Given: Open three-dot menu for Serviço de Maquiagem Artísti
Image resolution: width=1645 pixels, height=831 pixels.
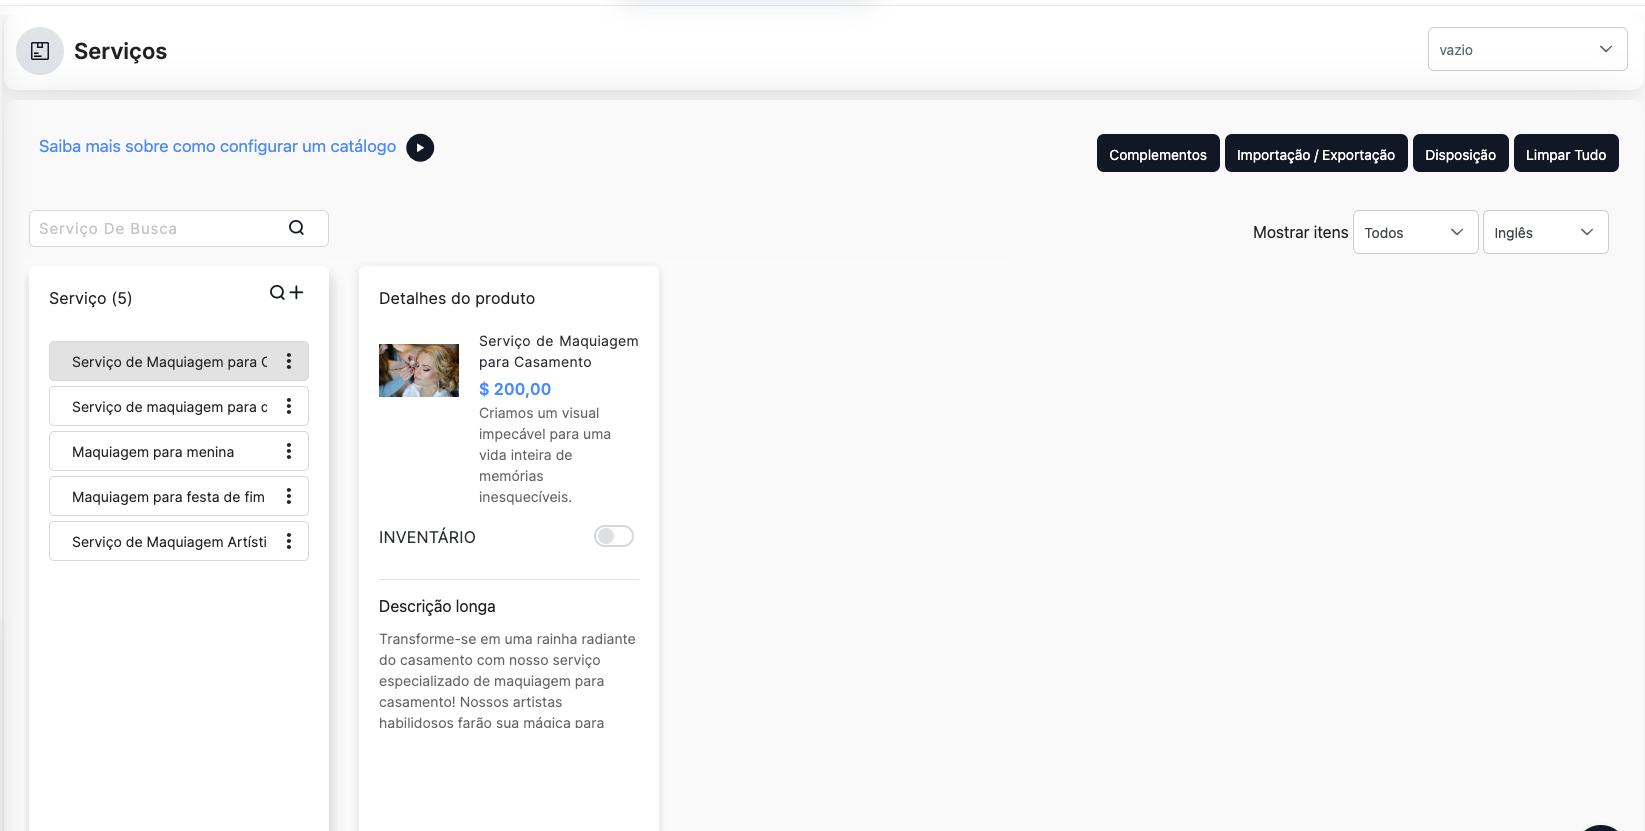Looking at the screenshot, I should (289, 541).
